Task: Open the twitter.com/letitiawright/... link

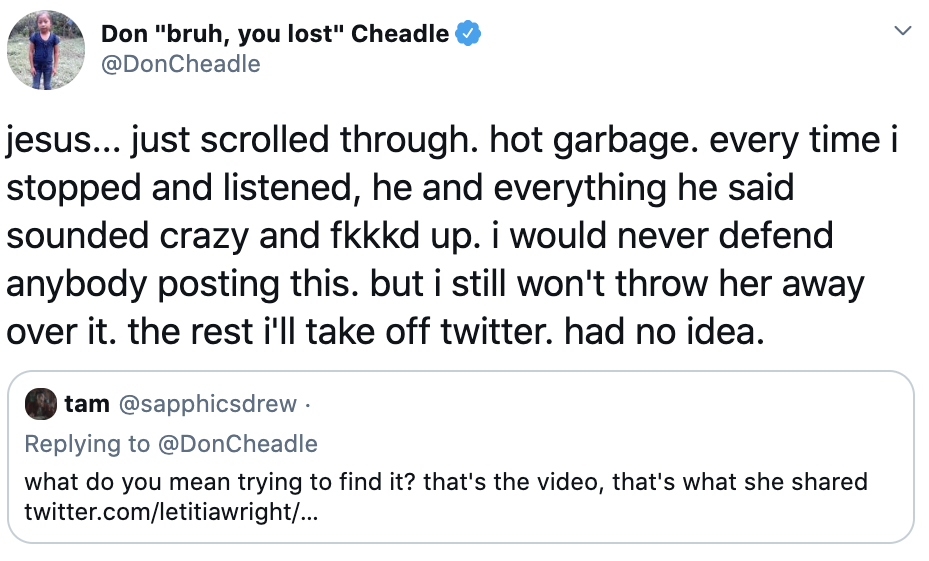Action: tap(172, 513)
